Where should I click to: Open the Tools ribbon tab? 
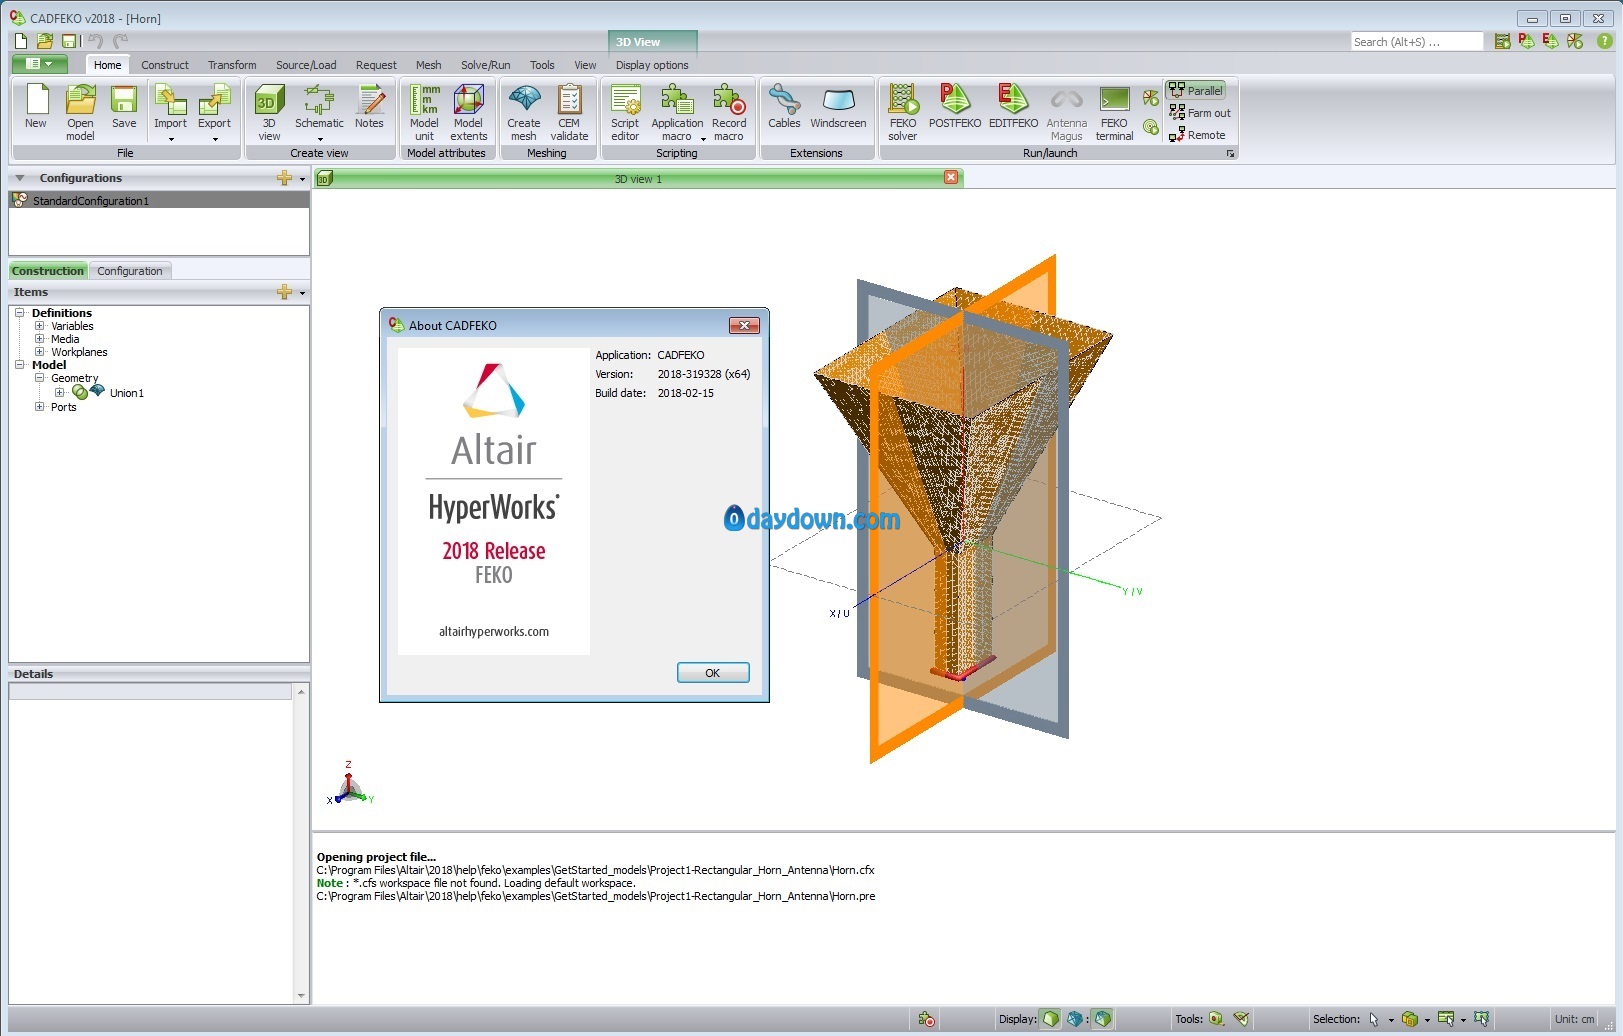pos(542,65)
